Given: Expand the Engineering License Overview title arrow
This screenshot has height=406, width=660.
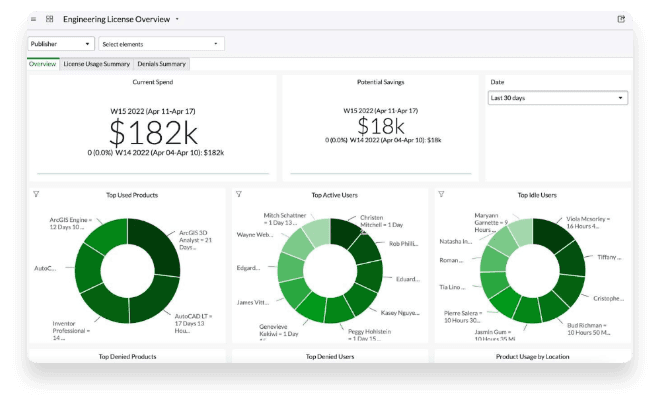Looking at the screenshot, I should 177,19.
